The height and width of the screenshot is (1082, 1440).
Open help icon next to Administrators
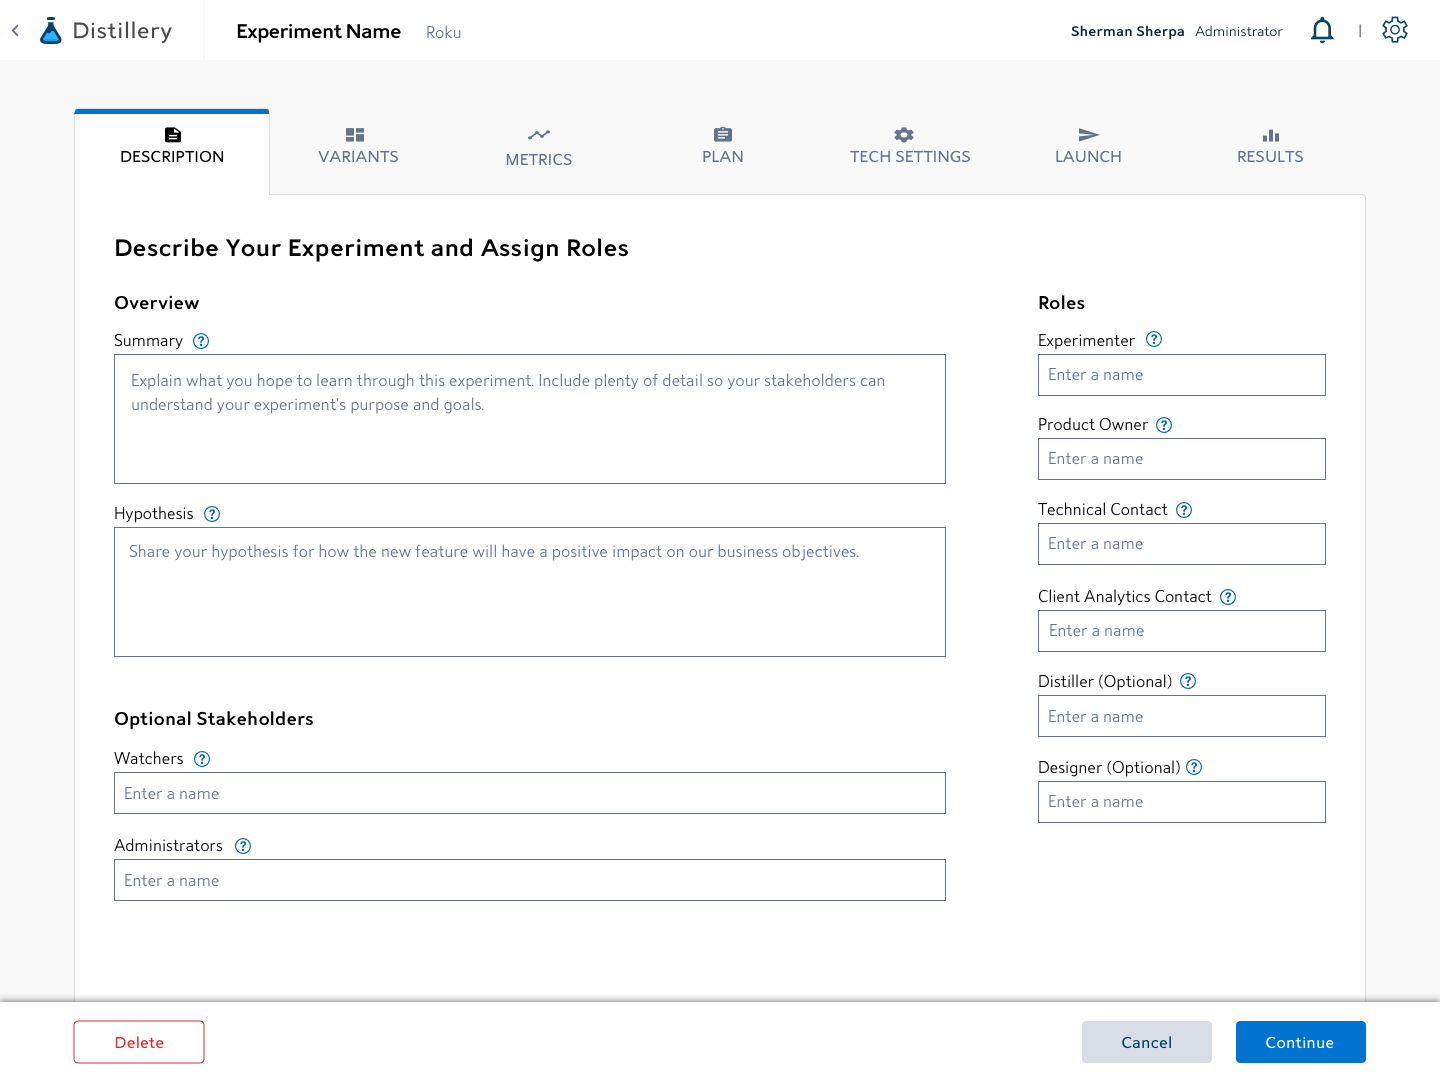point(243,846)
